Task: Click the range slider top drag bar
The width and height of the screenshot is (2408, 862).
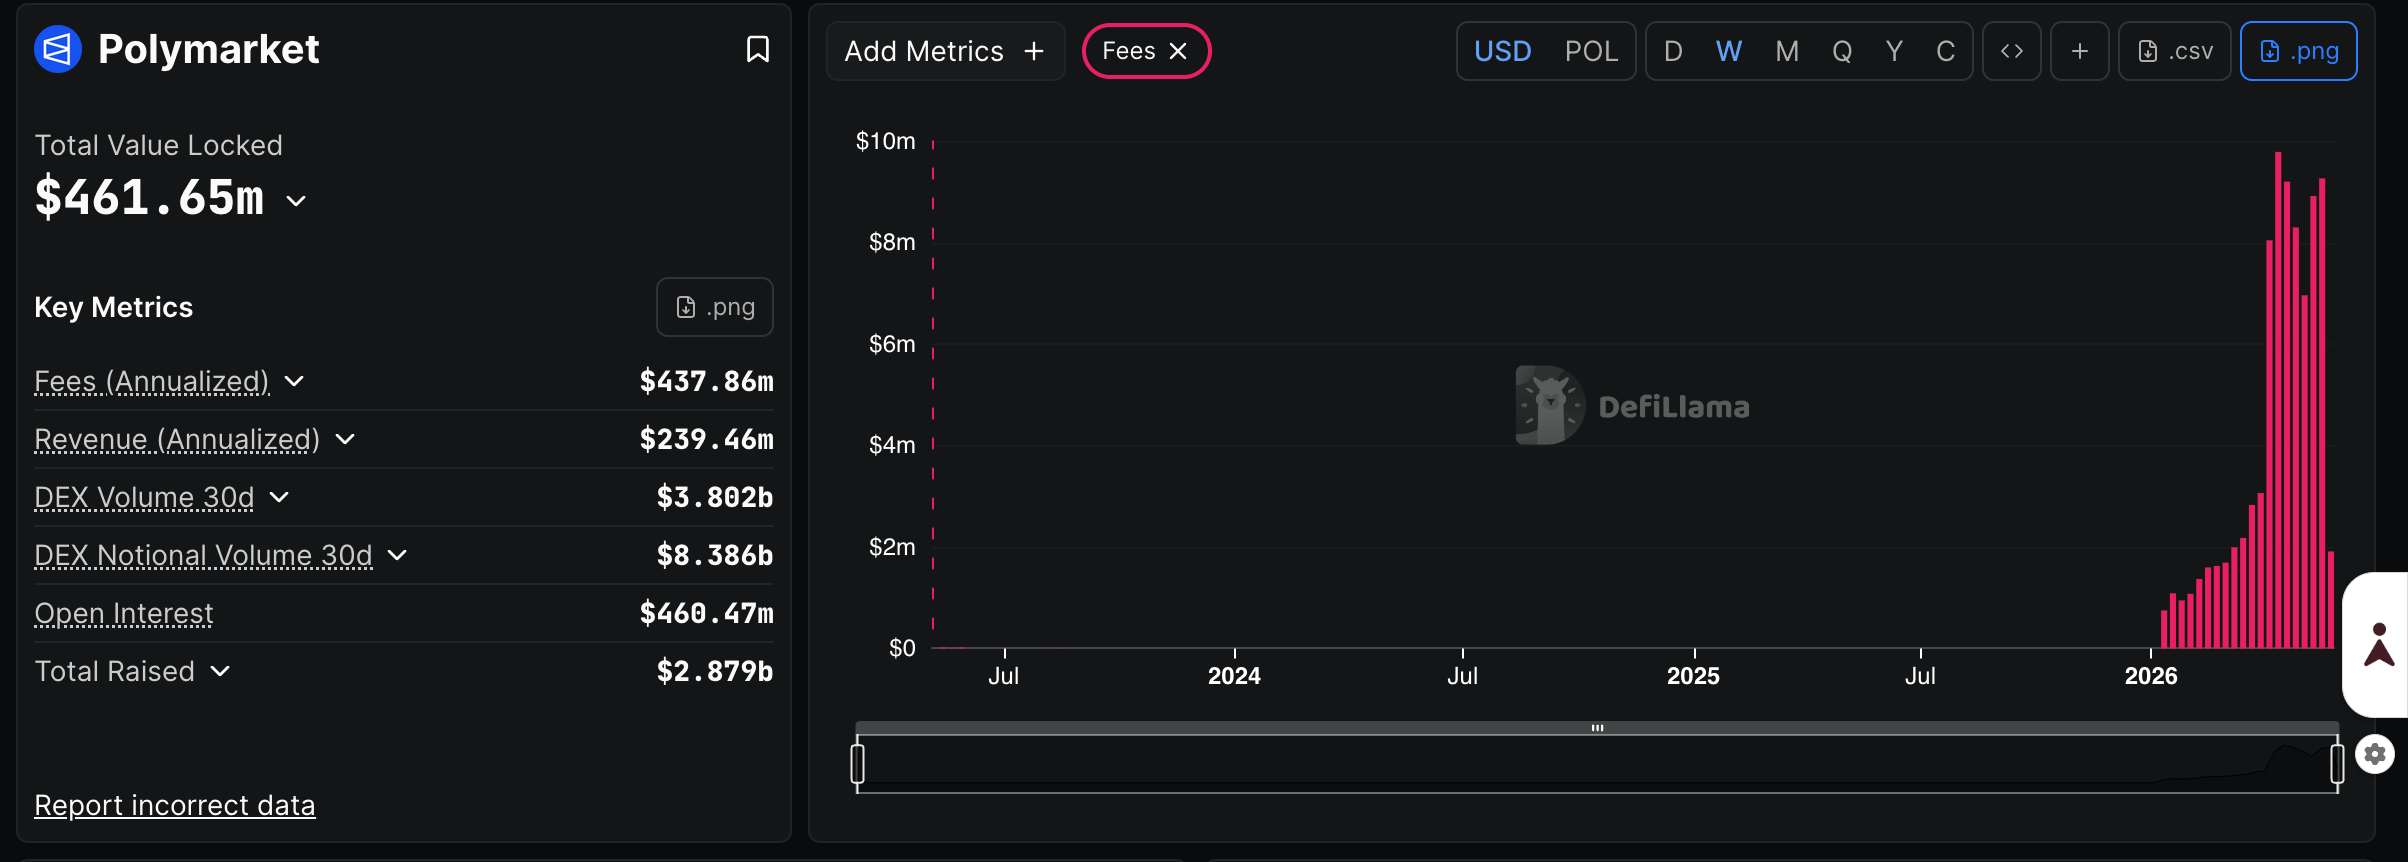Action: [1597, 728]
